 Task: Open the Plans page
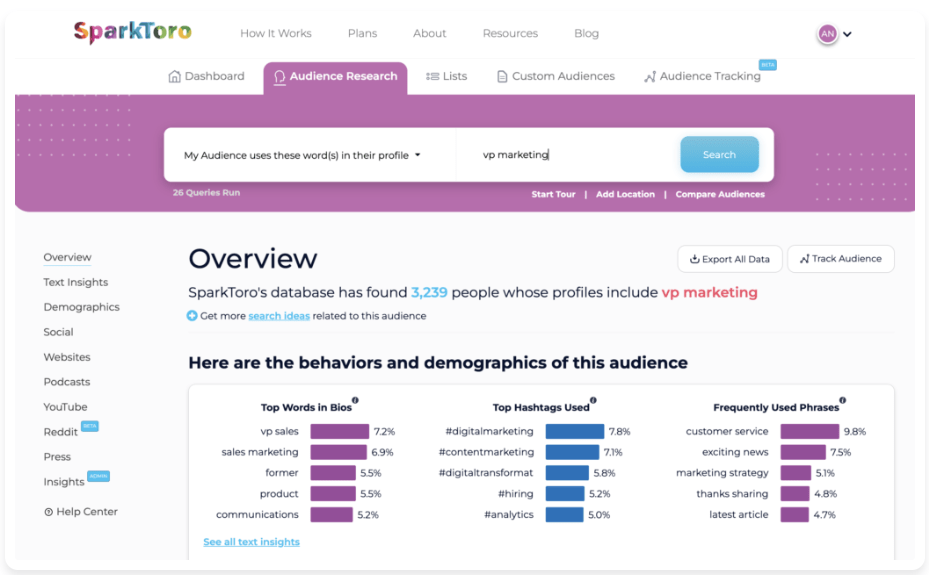click(363, 34)
